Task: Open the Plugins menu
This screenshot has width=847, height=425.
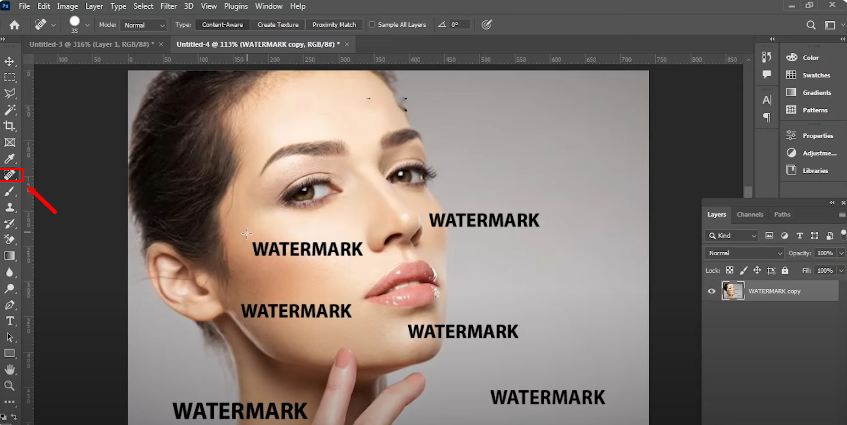Action: [236, 6]
